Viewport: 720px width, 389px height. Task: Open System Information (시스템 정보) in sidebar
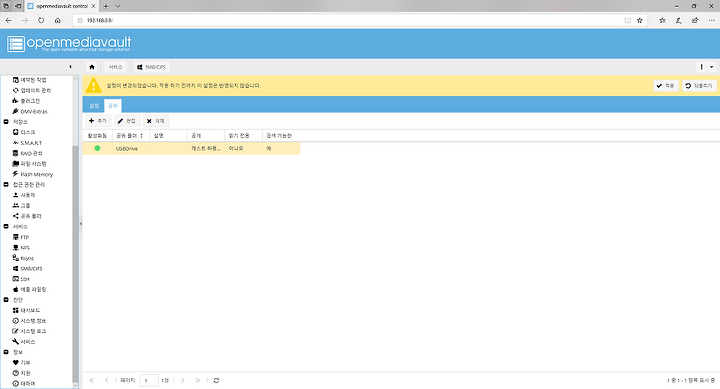pos(29,321)
